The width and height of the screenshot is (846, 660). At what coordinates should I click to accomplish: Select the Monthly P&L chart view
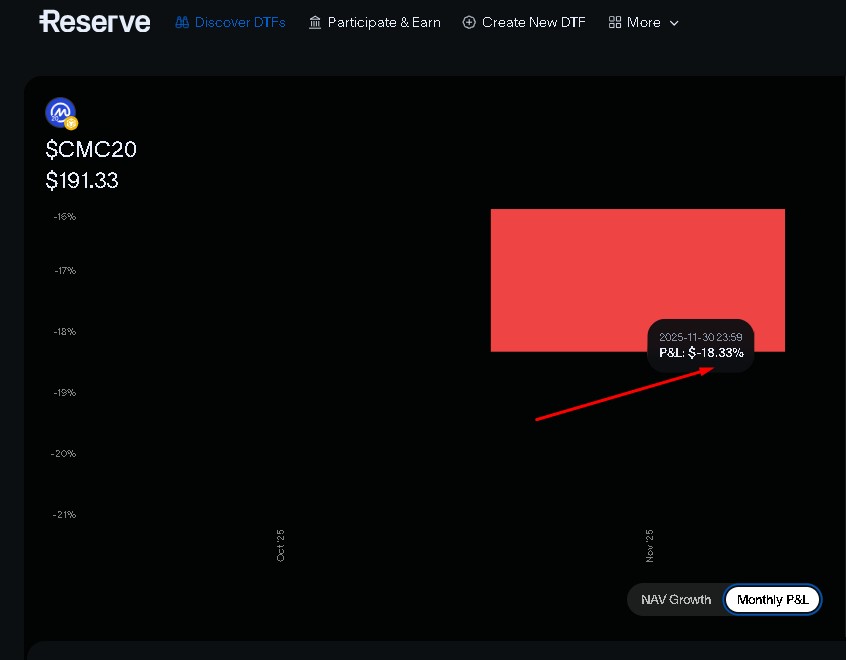point(772,600)
